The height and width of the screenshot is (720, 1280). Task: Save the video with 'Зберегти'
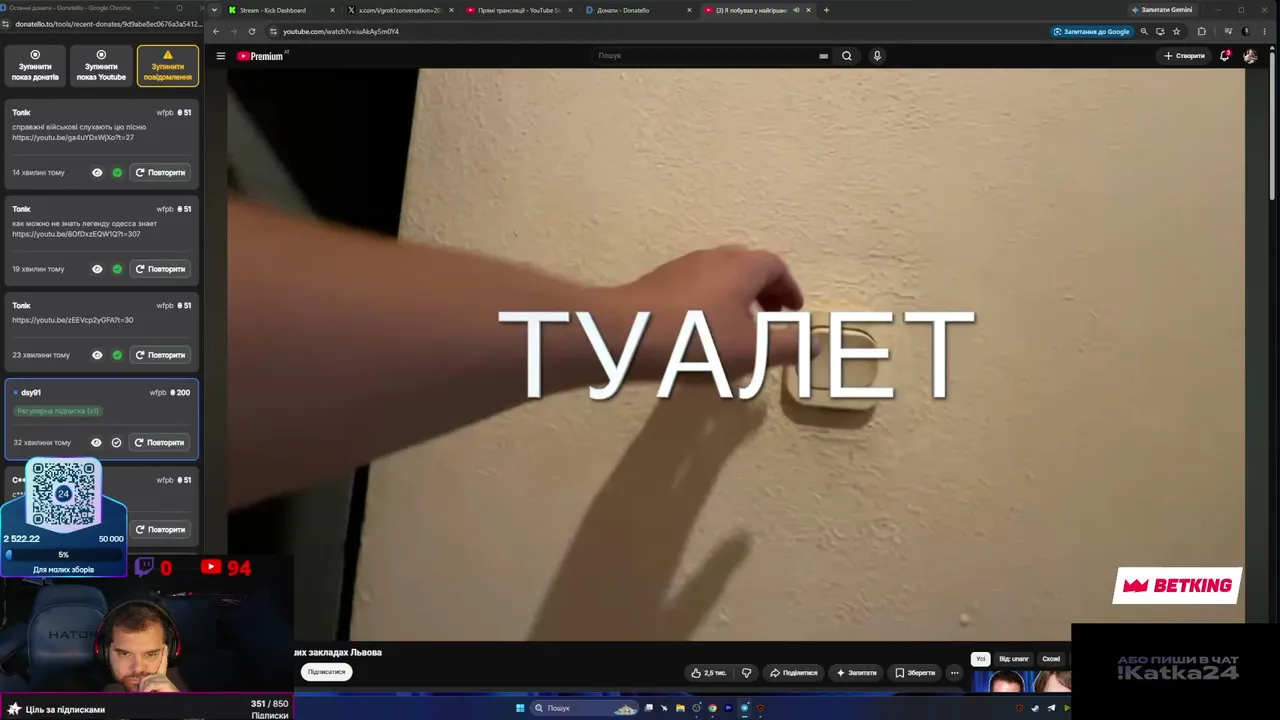[915, 673]
